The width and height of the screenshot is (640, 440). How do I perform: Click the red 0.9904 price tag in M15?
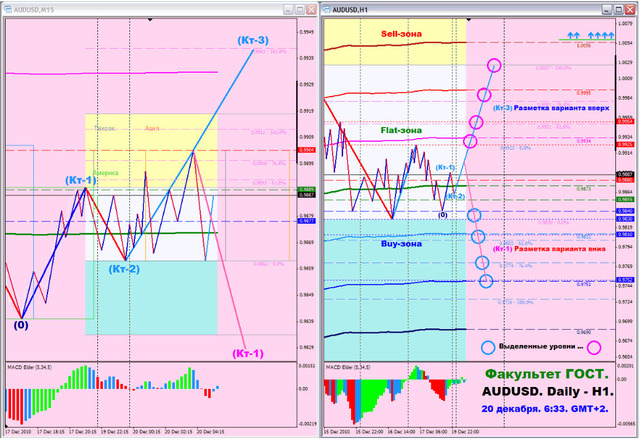click(307, 150)
